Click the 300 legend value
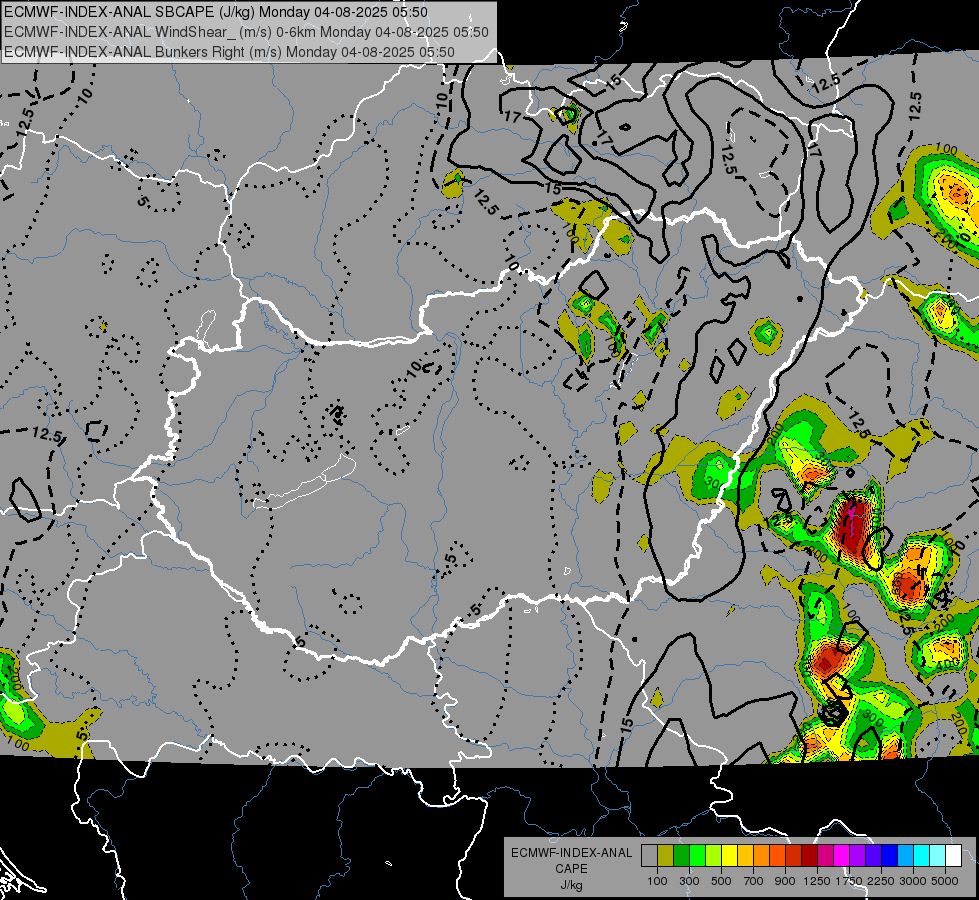Image resolution: width=979 pixels, height=900 pixels. pos(689,881)
